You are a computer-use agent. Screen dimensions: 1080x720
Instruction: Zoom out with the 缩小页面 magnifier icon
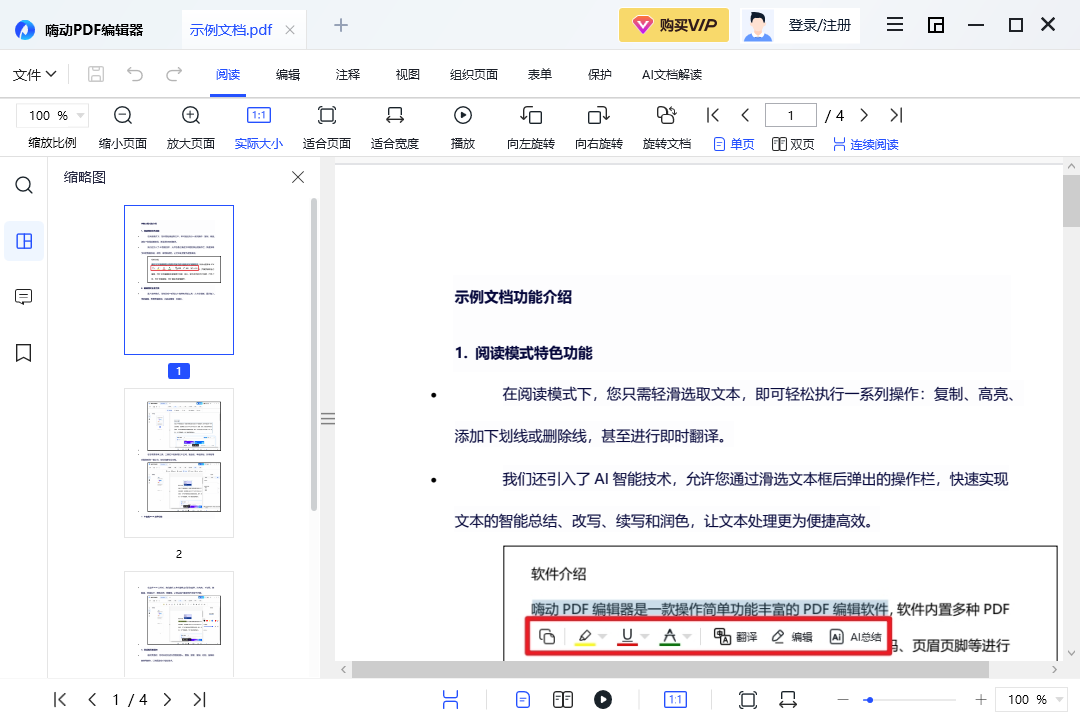click(121, 116)
